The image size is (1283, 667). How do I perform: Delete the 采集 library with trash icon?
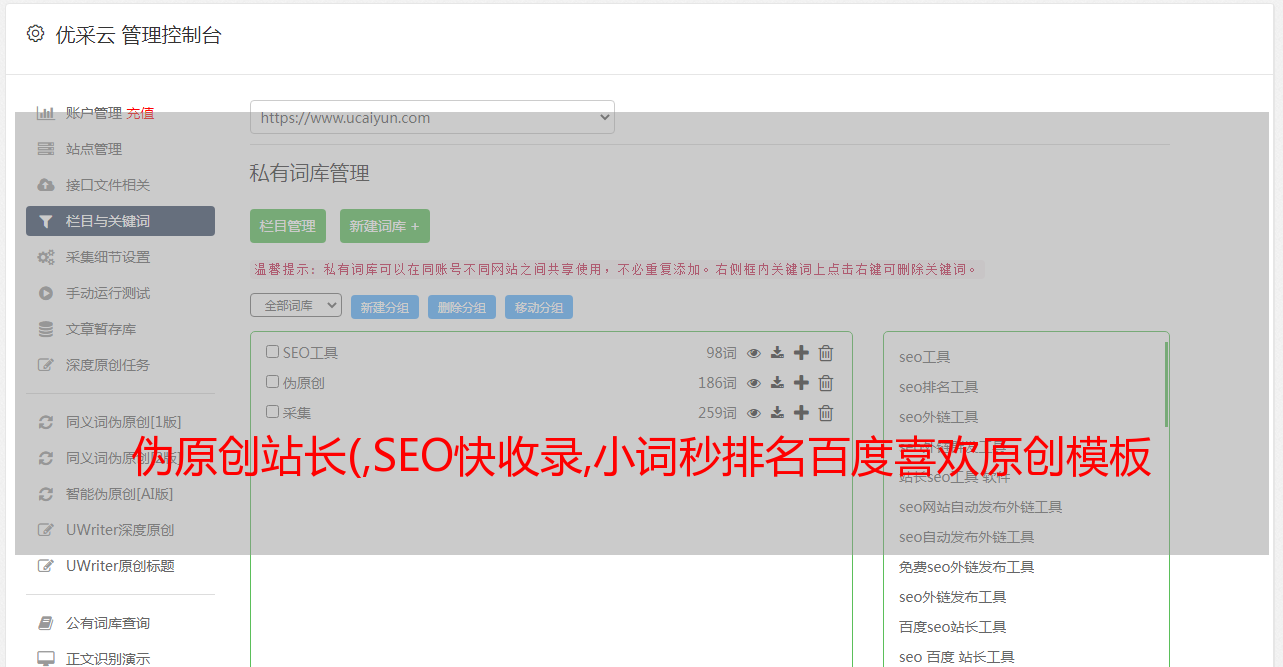[x=826, y=413]
